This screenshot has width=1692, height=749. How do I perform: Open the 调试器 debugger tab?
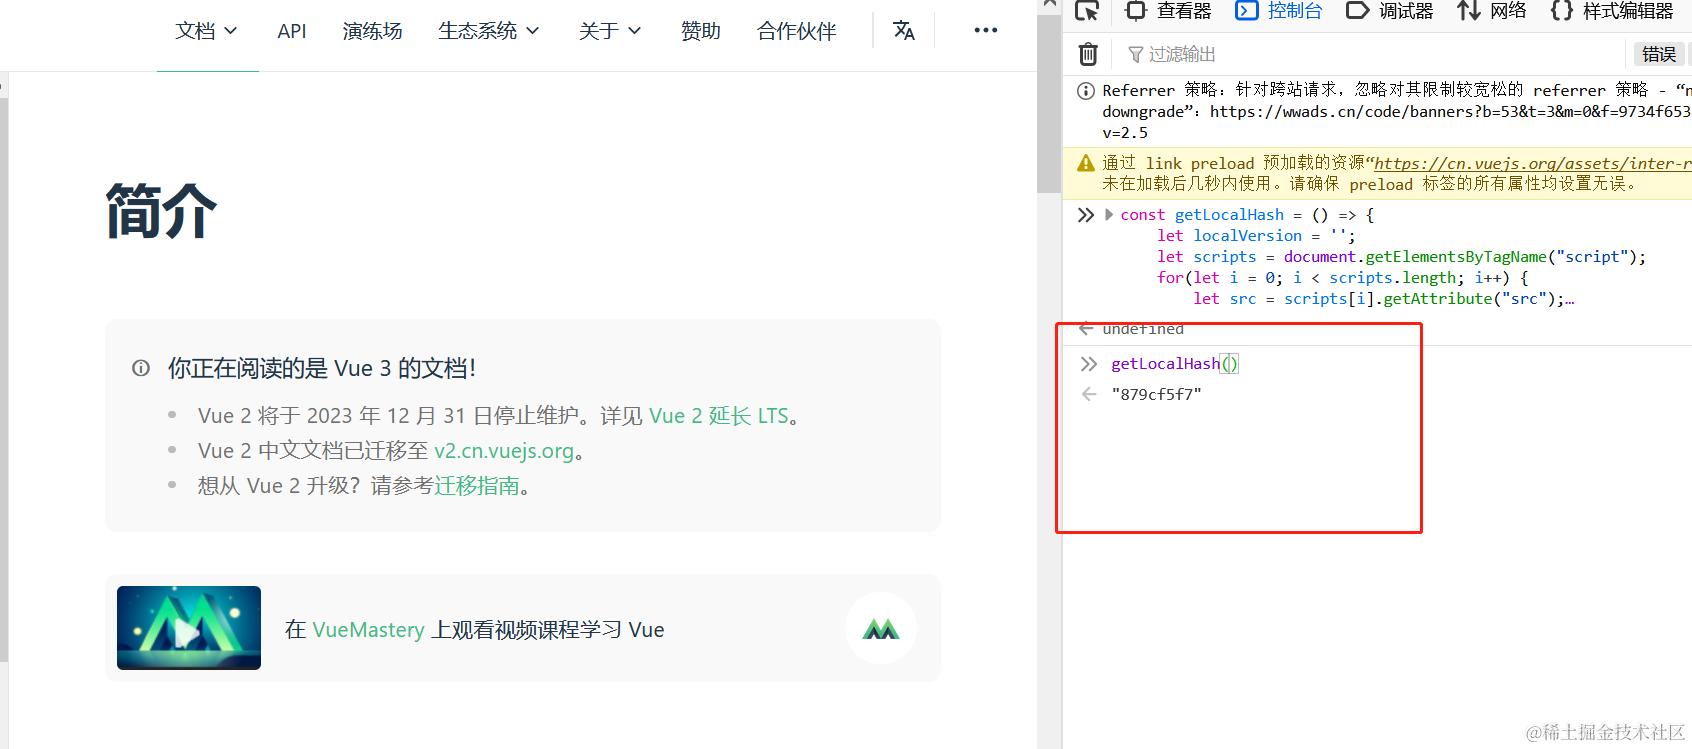1390,11
